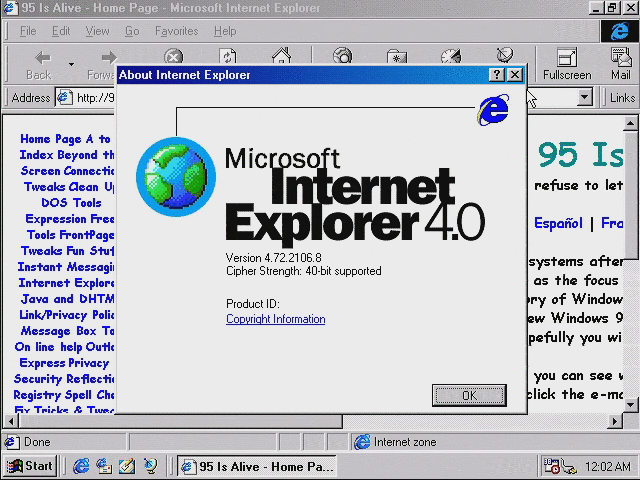The width and height of the screenshot is (640, 480).
Task: Open the Back history dropdown arrow
Action: [71, 64]
